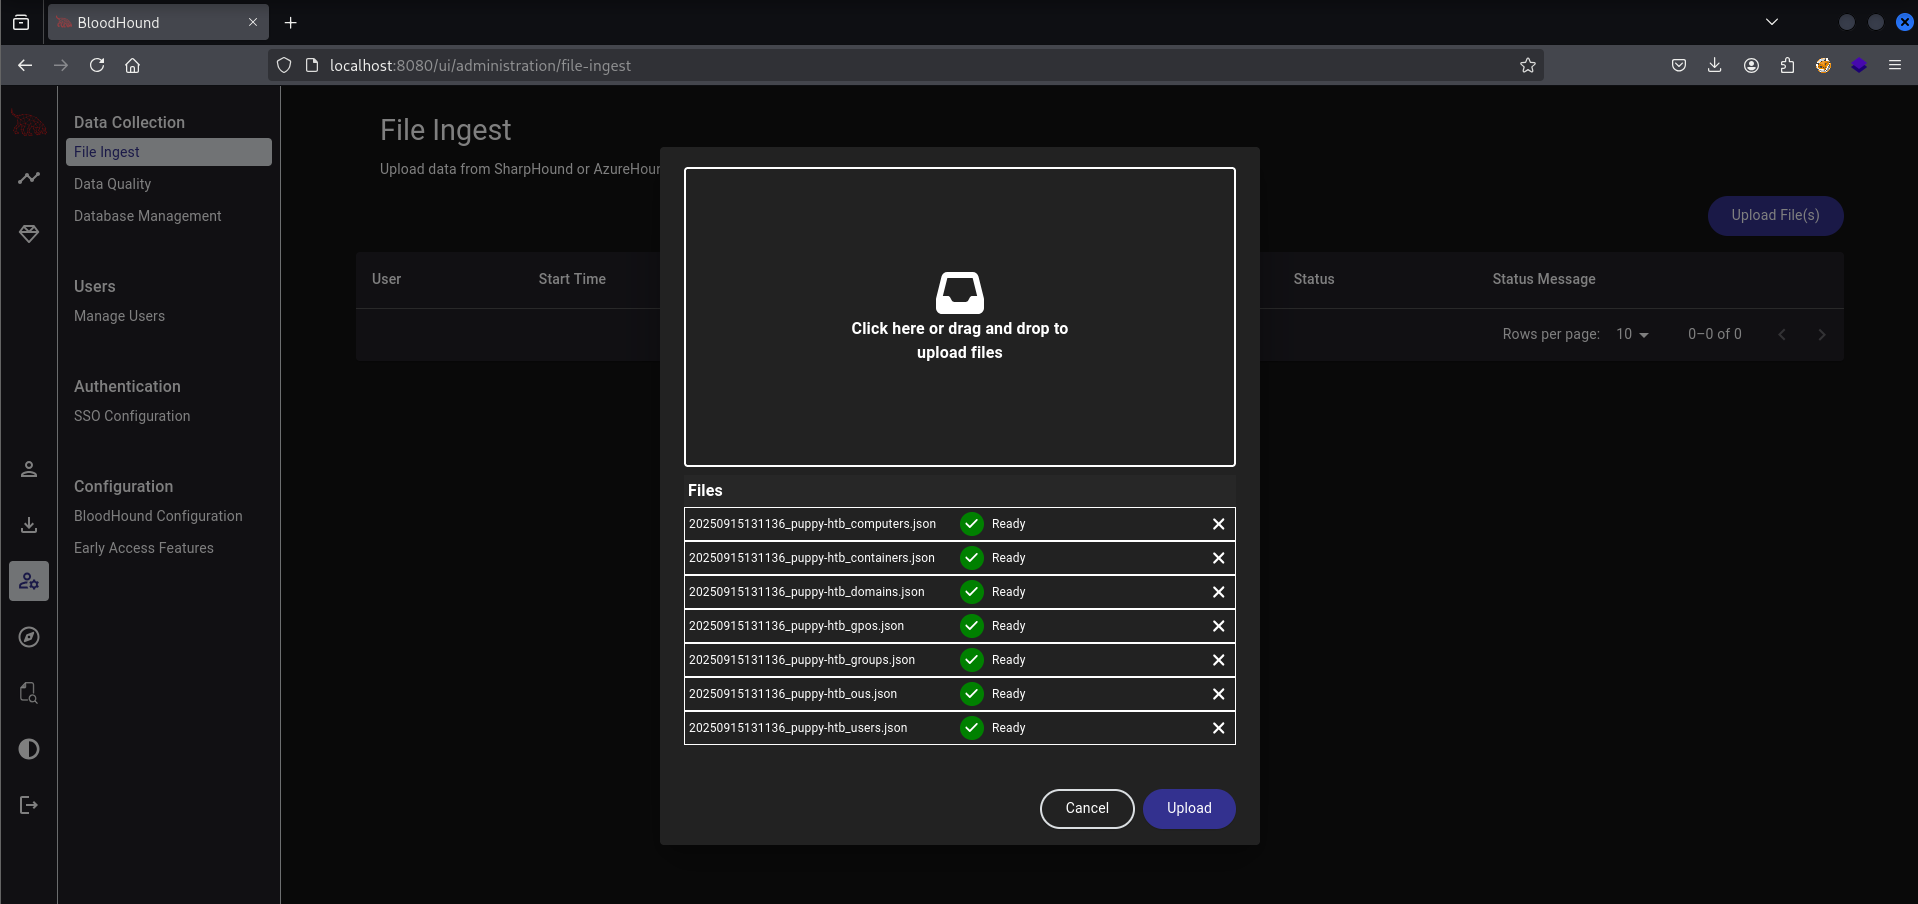The image size is (1918, 904).
Task: Open the profile person icon in sidebar
Action: point(29,469)
